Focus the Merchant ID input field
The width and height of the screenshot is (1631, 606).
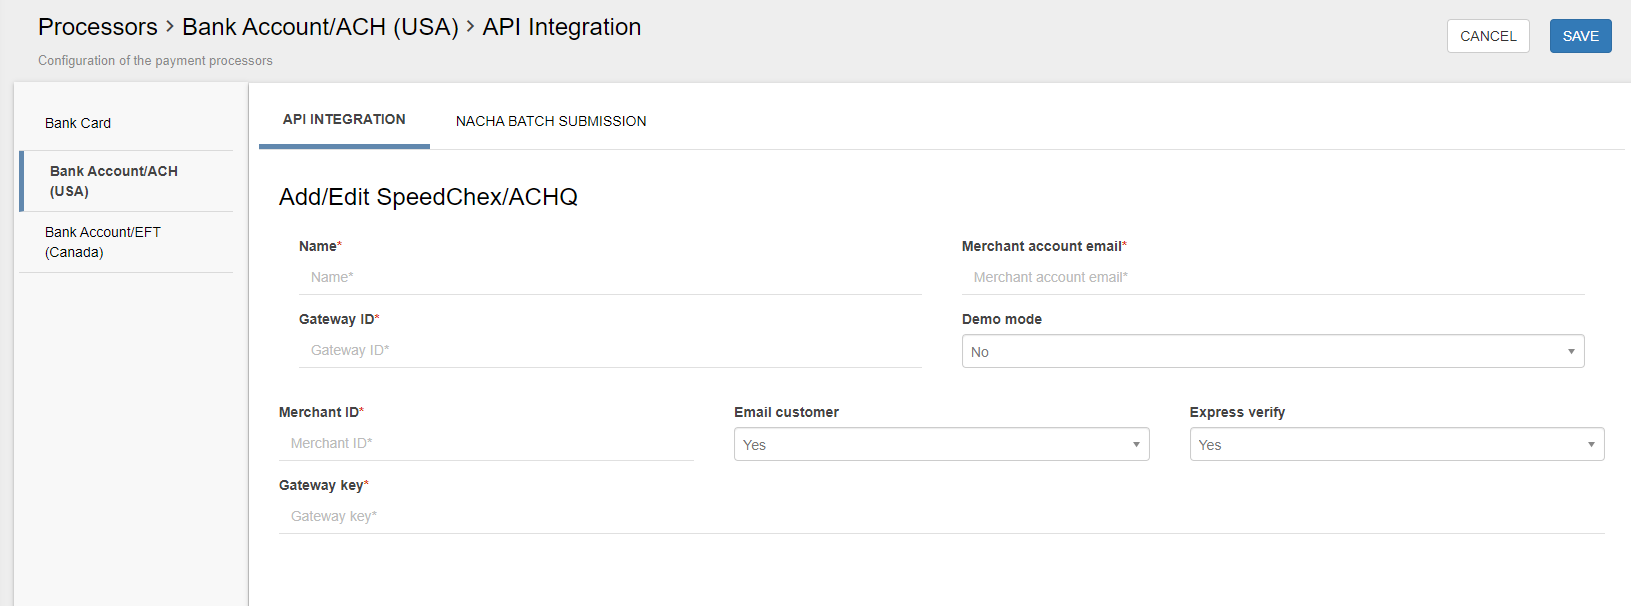[x=486, y=443]
